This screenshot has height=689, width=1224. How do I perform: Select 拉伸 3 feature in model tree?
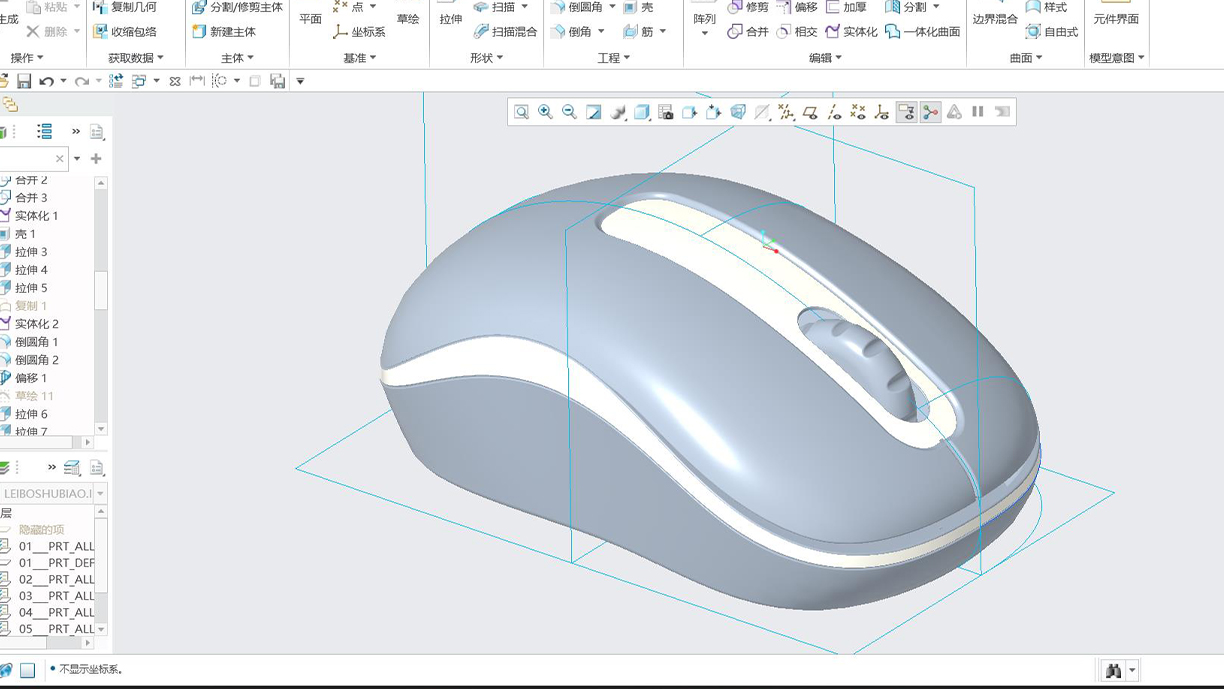pos(24,252)
